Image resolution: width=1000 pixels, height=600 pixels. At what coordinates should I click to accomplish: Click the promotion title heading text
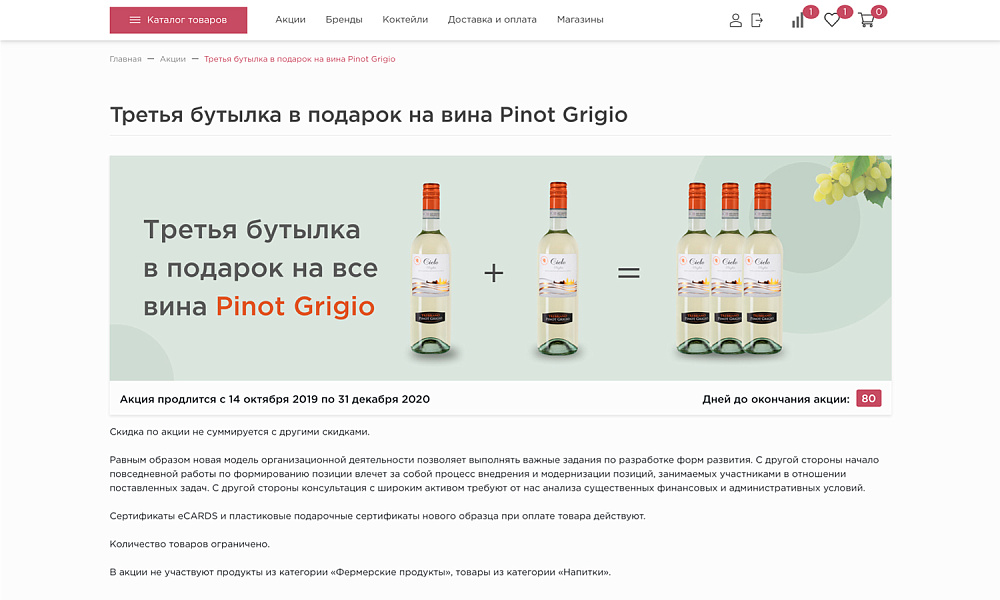click(x=368, y=114)
